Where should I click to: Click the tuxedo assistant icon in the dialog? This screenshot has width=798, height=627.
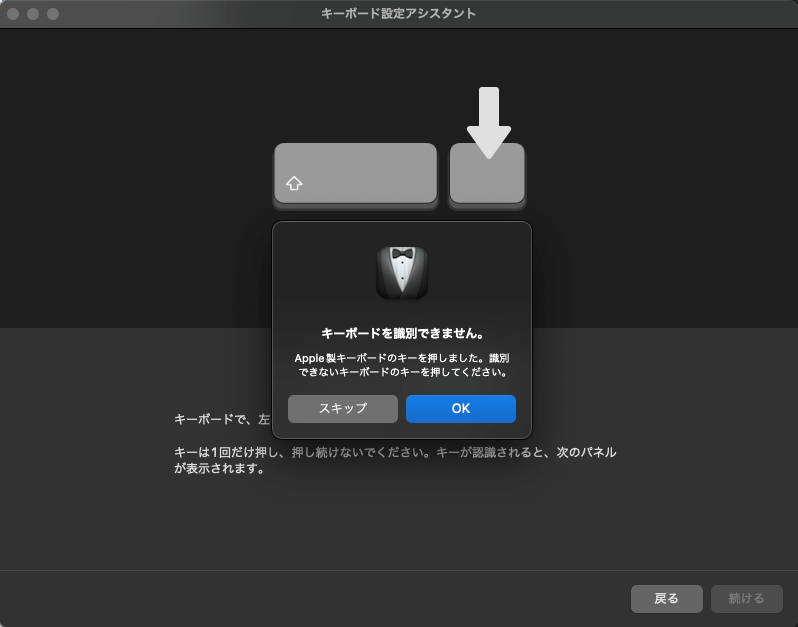[402, 272]
